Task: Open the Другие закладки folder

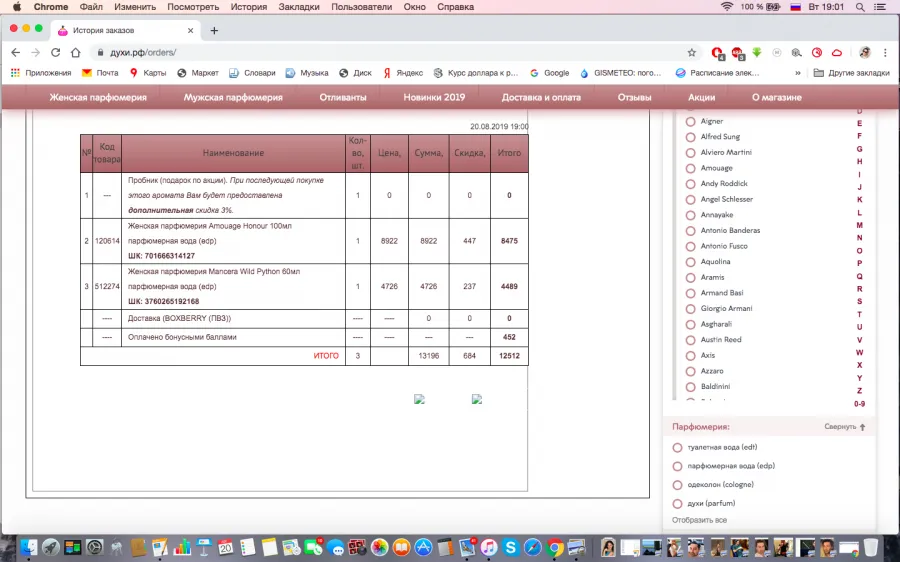Action: pos(852,73)
